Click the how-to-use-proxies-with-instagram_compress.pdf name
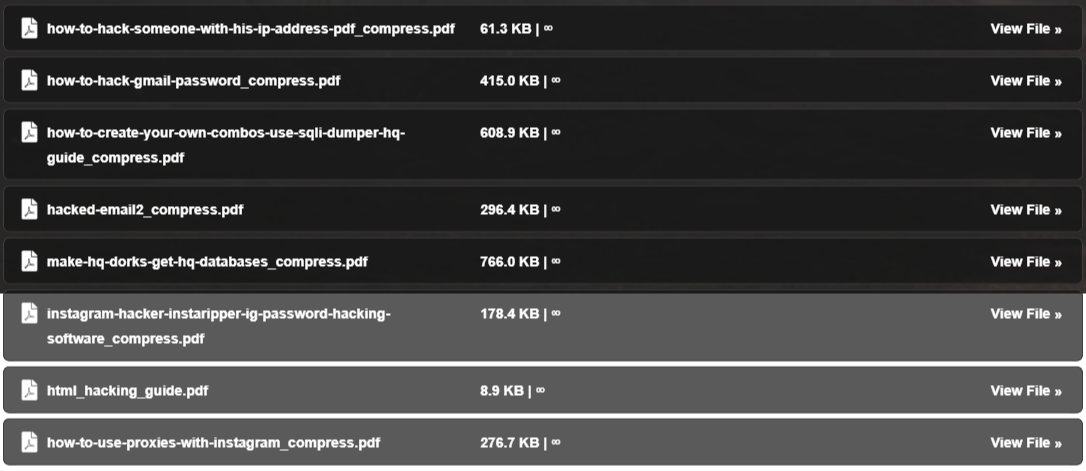This screenshot has width=1086, height=471. pyautogui.click(x=213, y=443)
